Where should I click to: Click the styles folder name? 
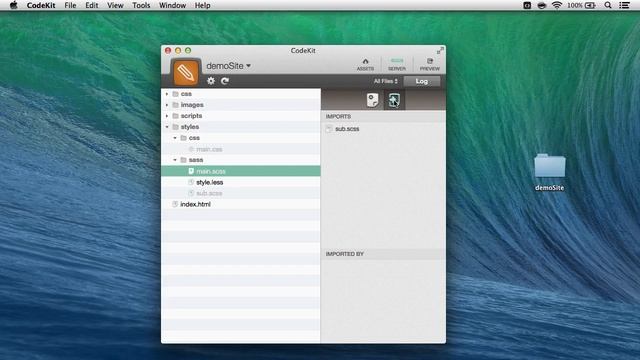click(190, 127)
